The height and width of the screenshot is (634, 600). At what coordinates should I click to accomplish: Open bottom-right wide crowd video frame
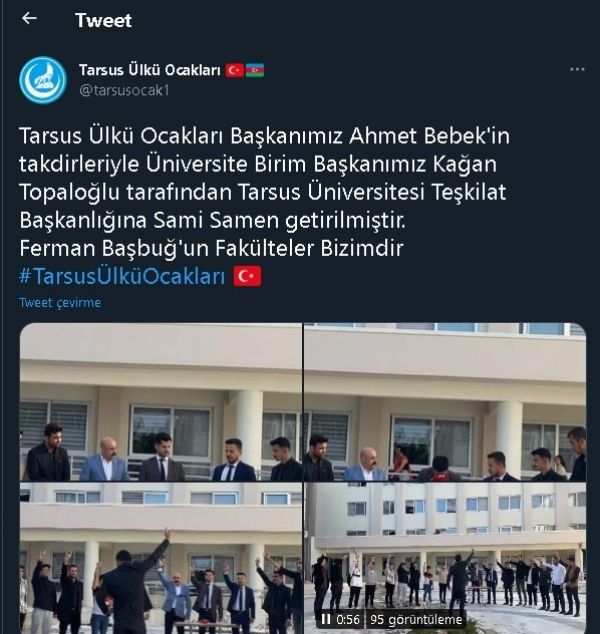(x=445, y=558)
